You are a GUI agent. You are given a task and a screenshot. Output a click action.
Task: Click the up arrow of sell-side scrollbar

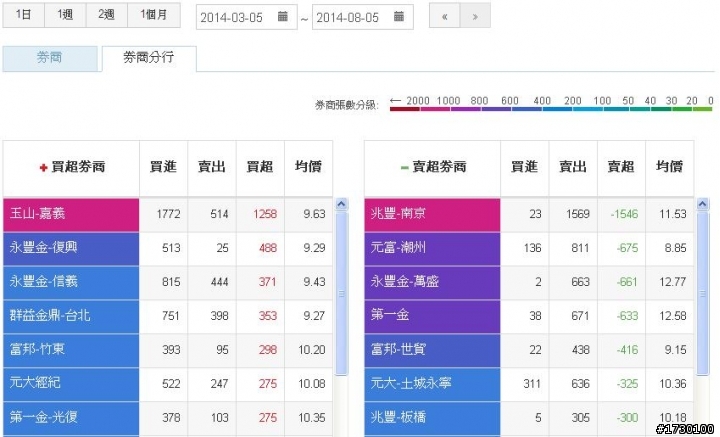703,204
